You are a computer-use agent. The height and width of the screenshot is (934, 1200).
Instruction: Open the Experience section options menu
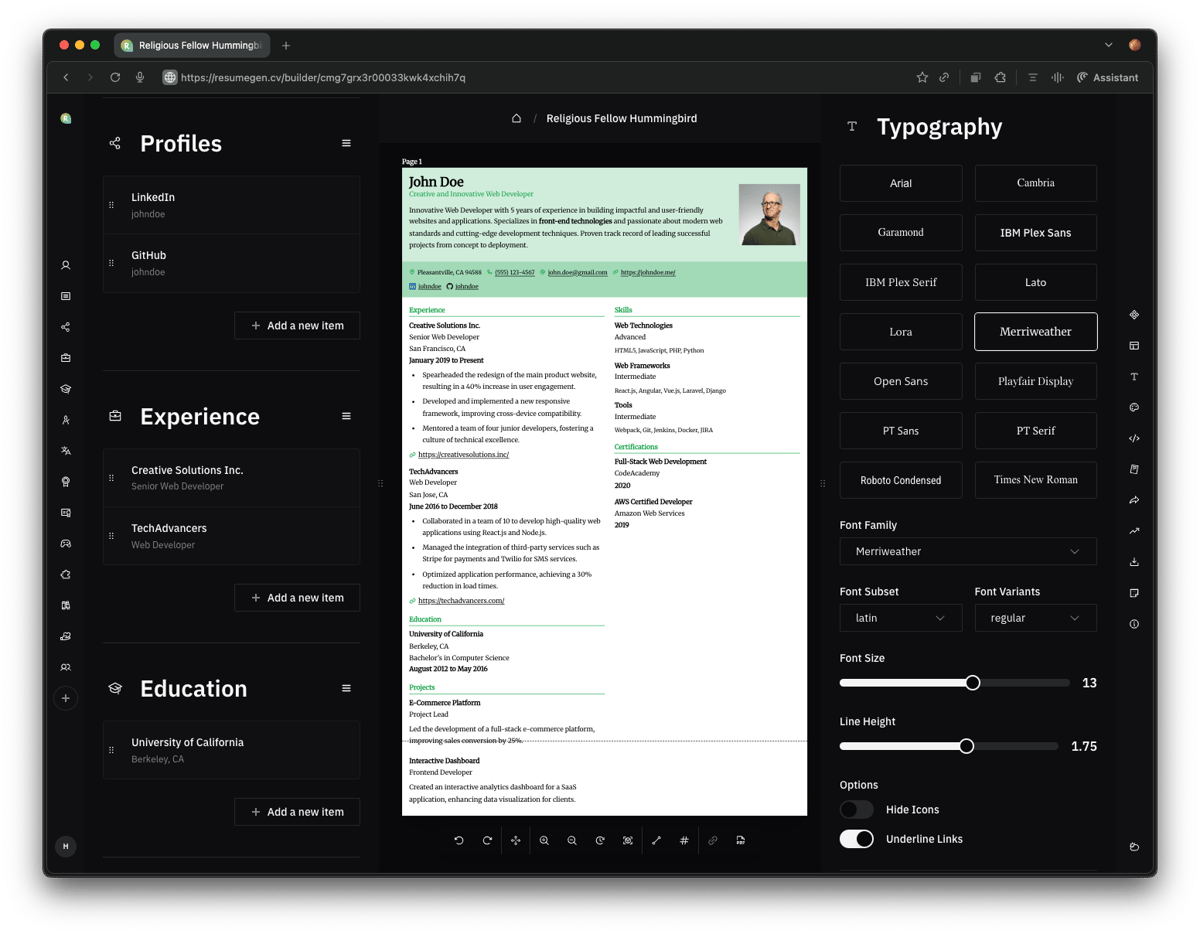pyautogui.click(x=346, y=417)
